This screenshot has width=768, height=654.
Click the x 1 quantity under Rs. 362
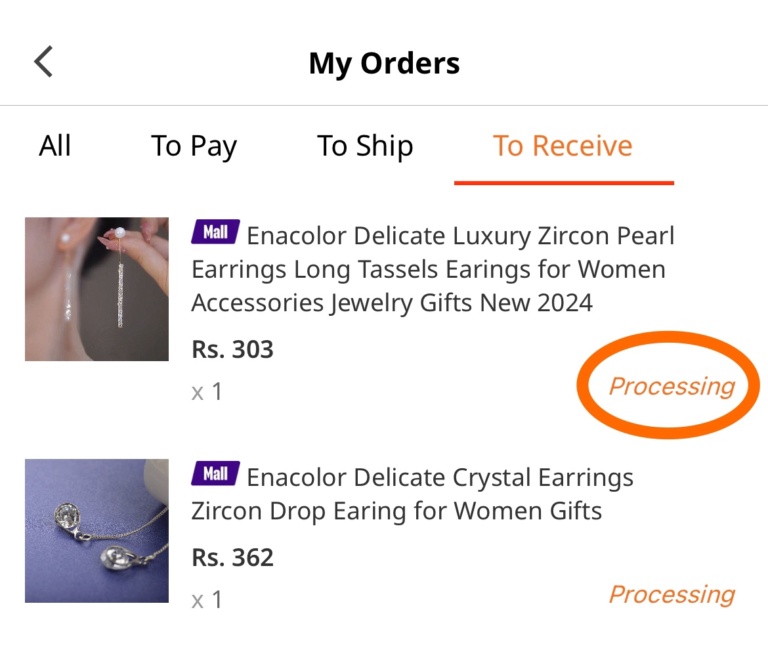pyautogui.click(x=207, y=600)
